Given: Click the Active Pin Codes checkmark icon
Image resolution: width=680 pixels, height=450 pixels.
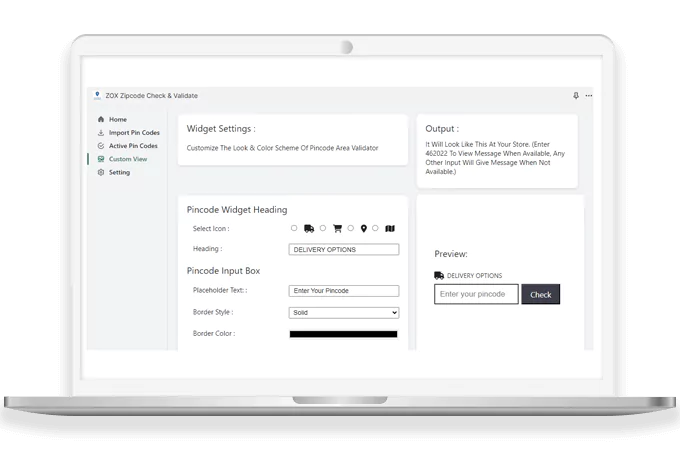Looking at the screenshot, I should (100, 146).
